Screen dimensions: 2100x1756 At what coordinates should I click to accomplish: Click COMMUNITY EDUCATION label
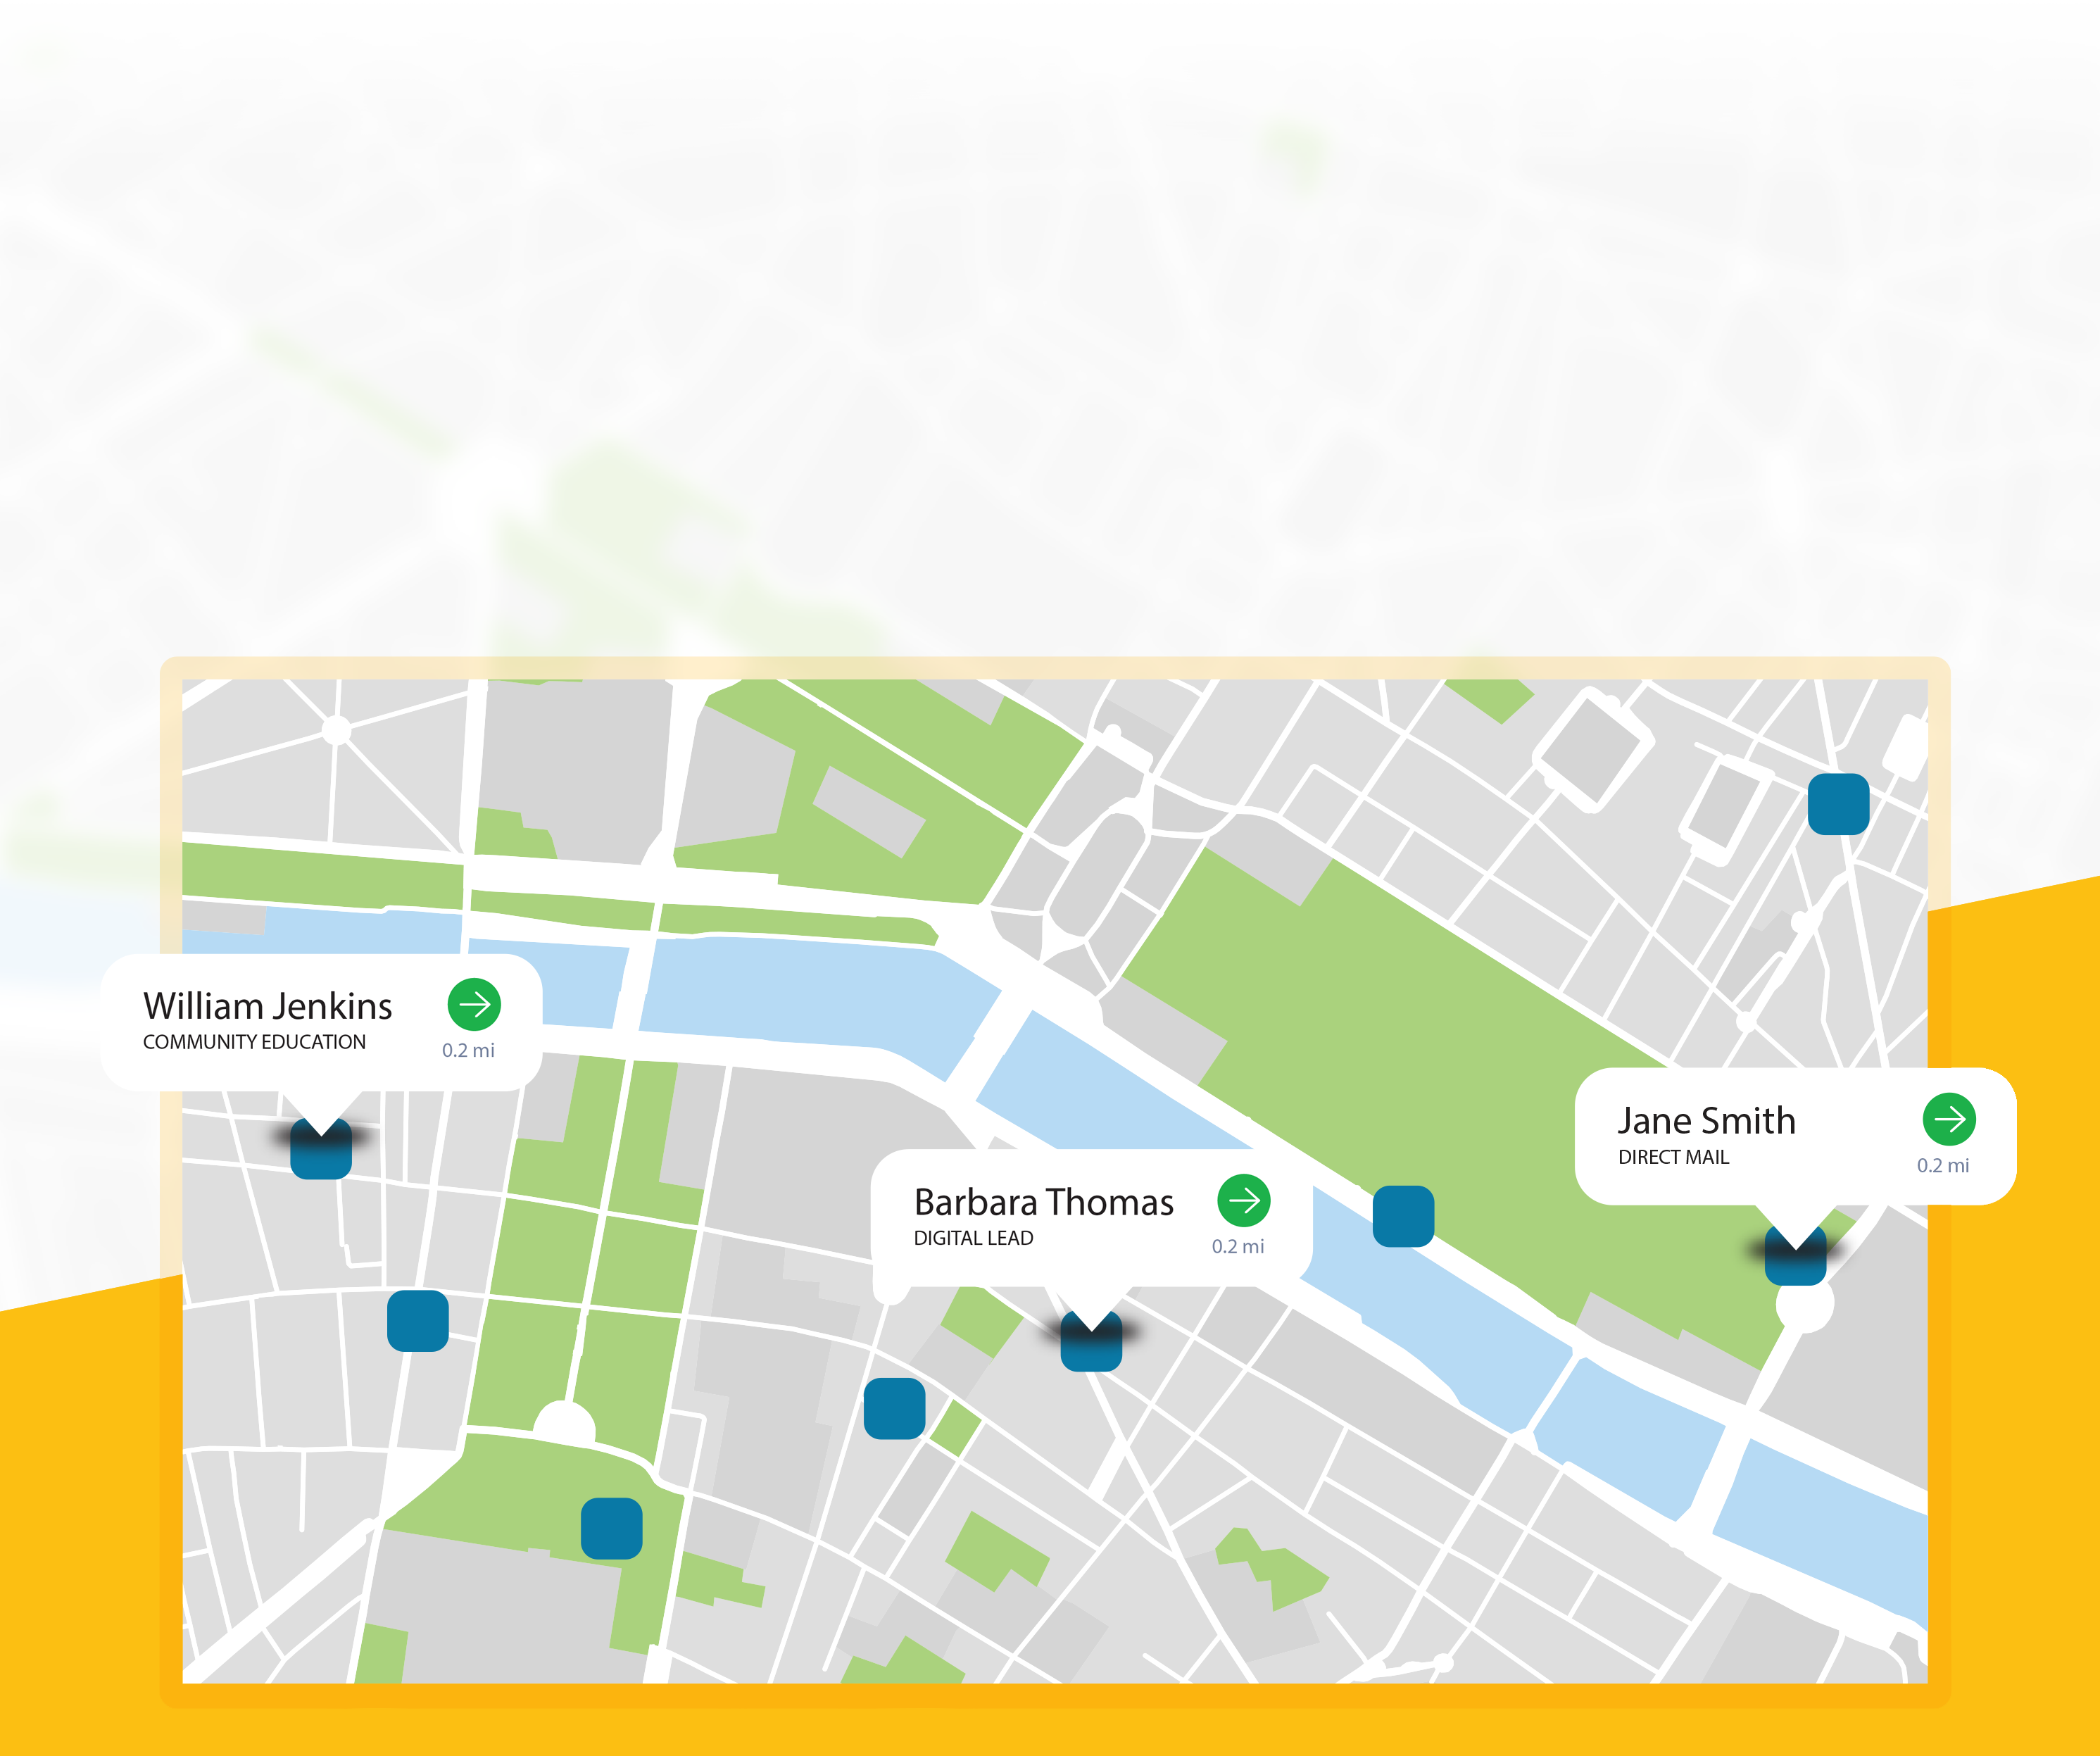coord(254,1042)
